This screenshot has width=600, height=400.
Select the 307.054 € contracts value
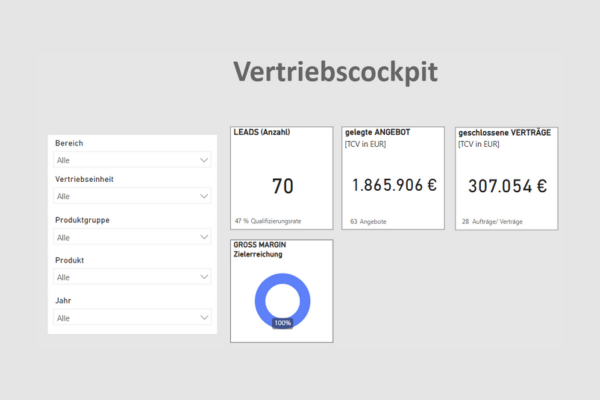(x=507, y=186)
